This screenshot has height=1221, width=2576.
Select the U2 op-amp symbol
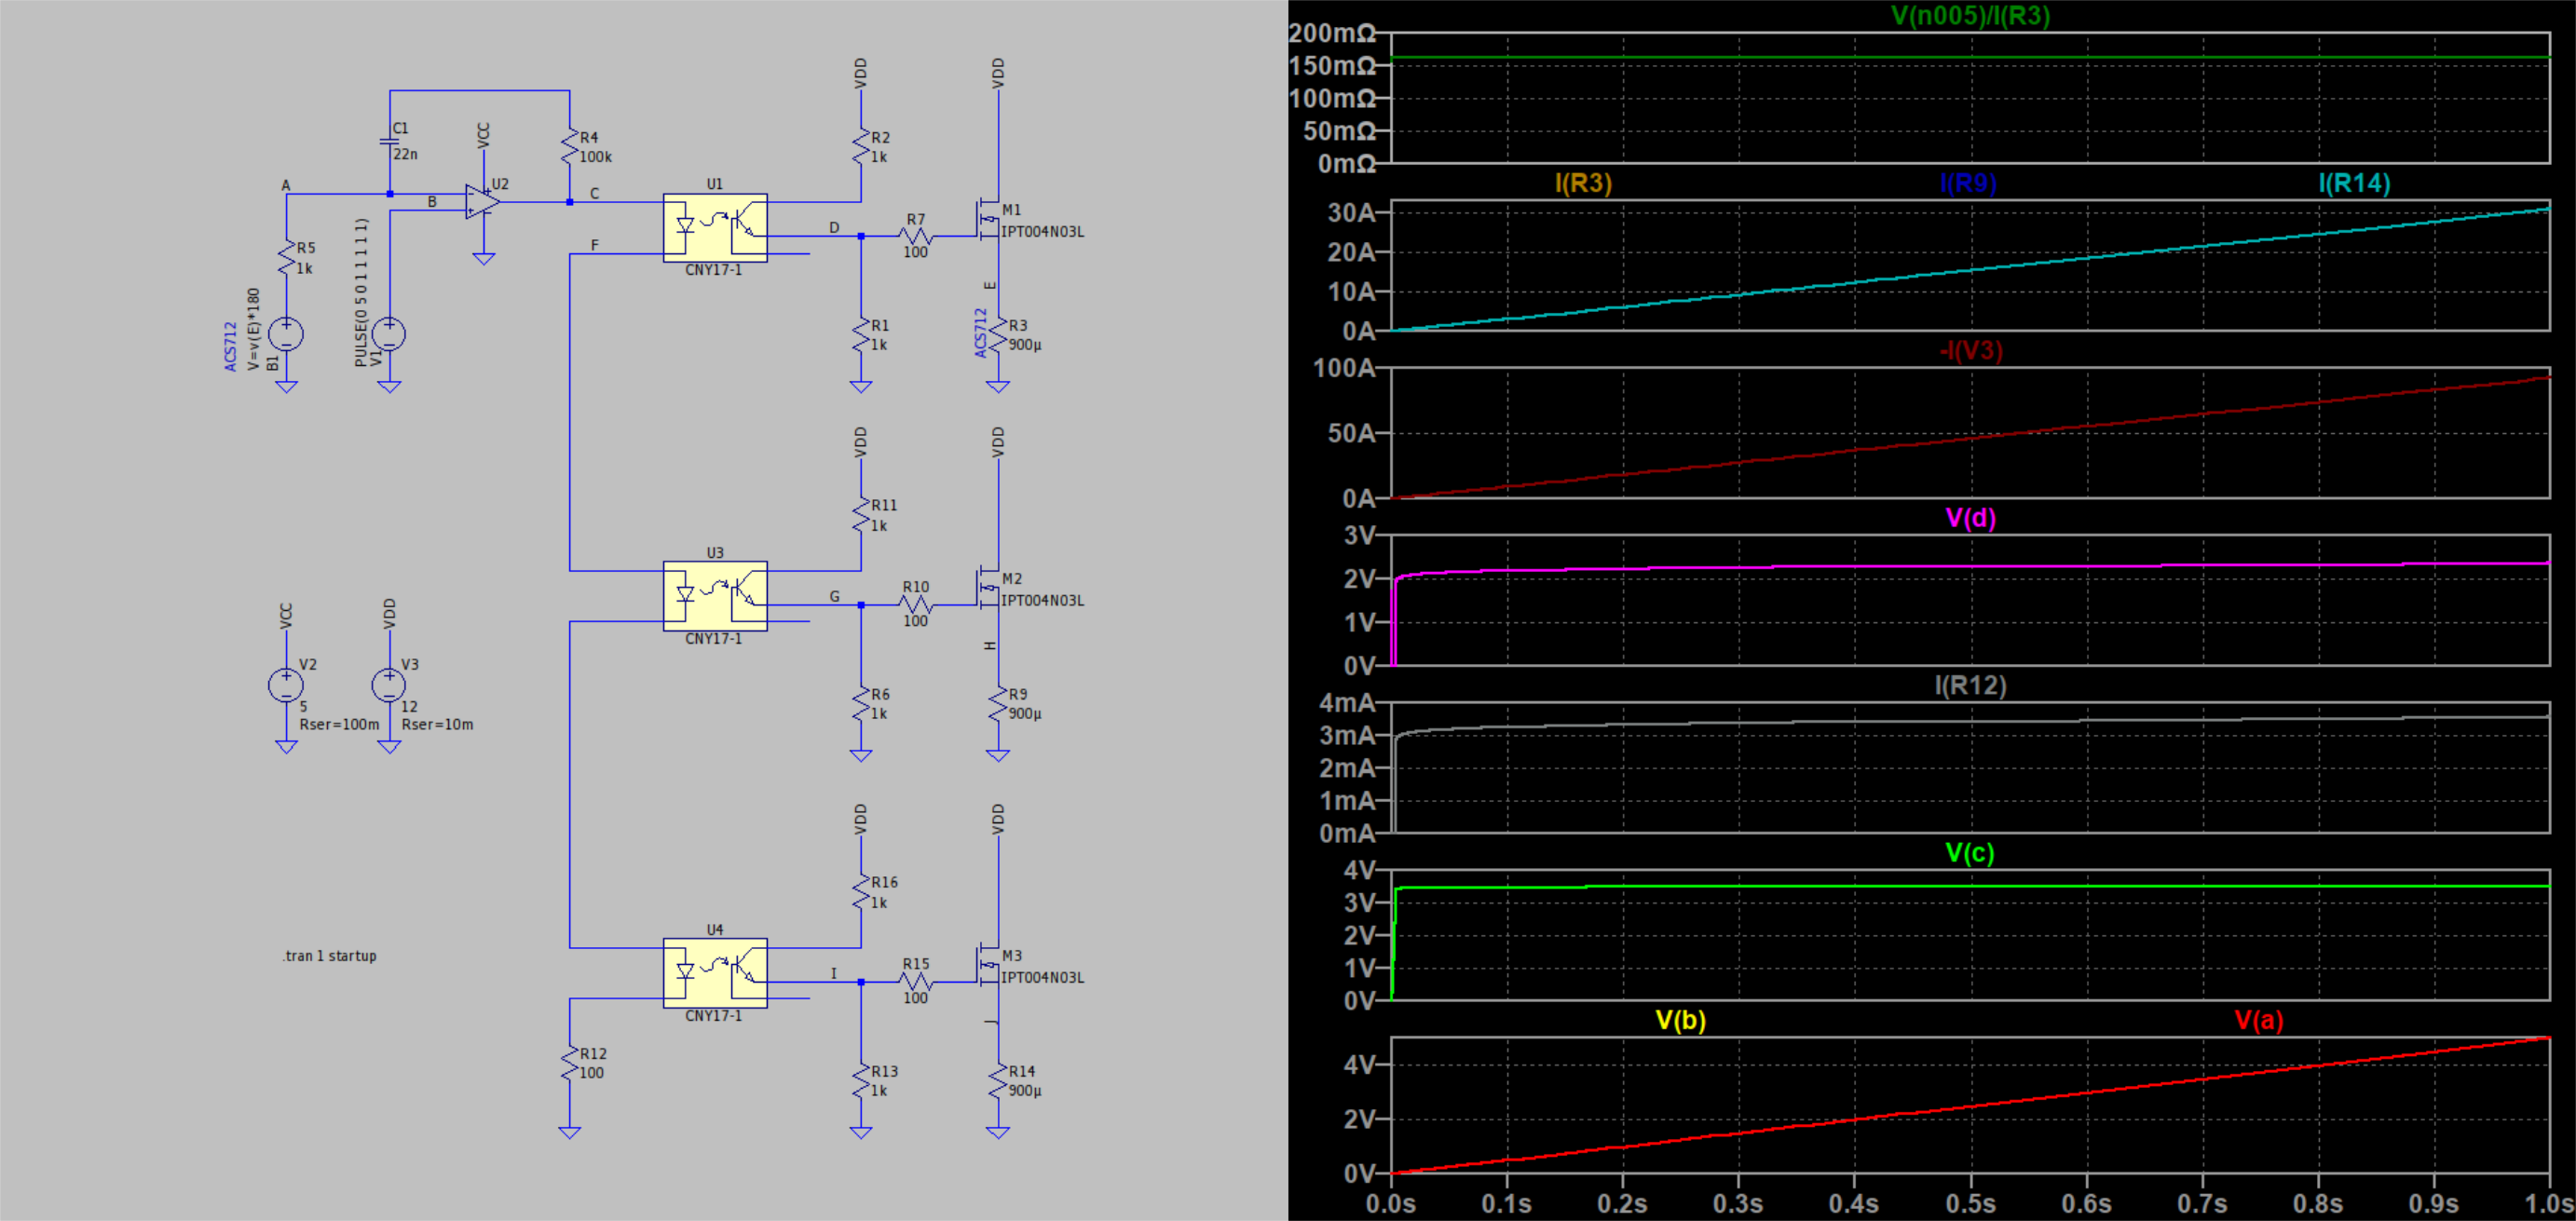click(483, 202)
